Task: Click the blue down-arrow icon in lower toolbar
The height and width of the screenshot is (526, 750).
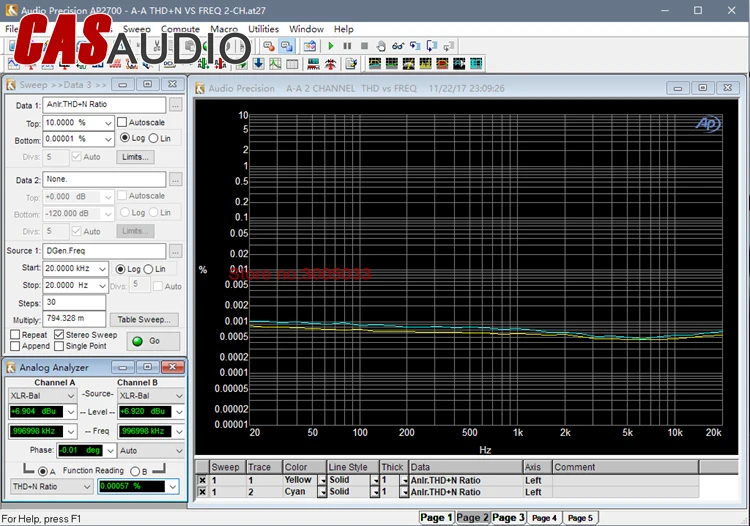Action: tap(258, 64)
